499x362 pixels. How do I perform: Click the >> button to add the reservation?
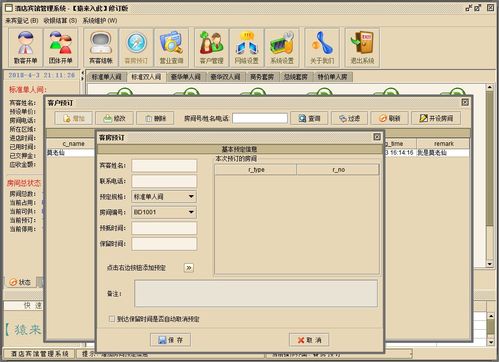tap(189, 268)
